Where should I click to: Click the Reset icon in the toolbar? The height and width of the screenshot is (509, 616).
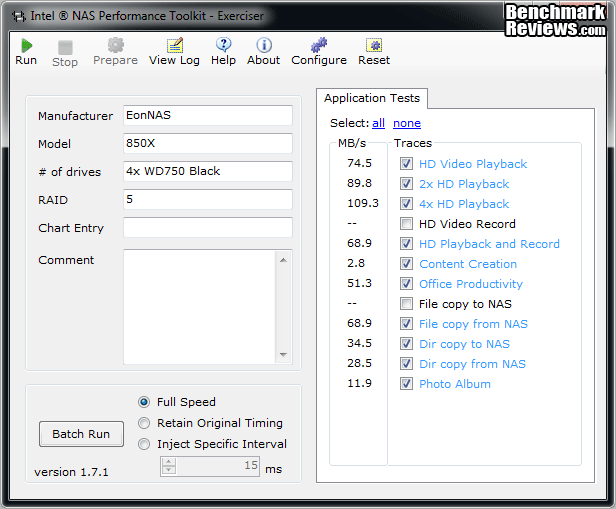(x=374, y=45)
